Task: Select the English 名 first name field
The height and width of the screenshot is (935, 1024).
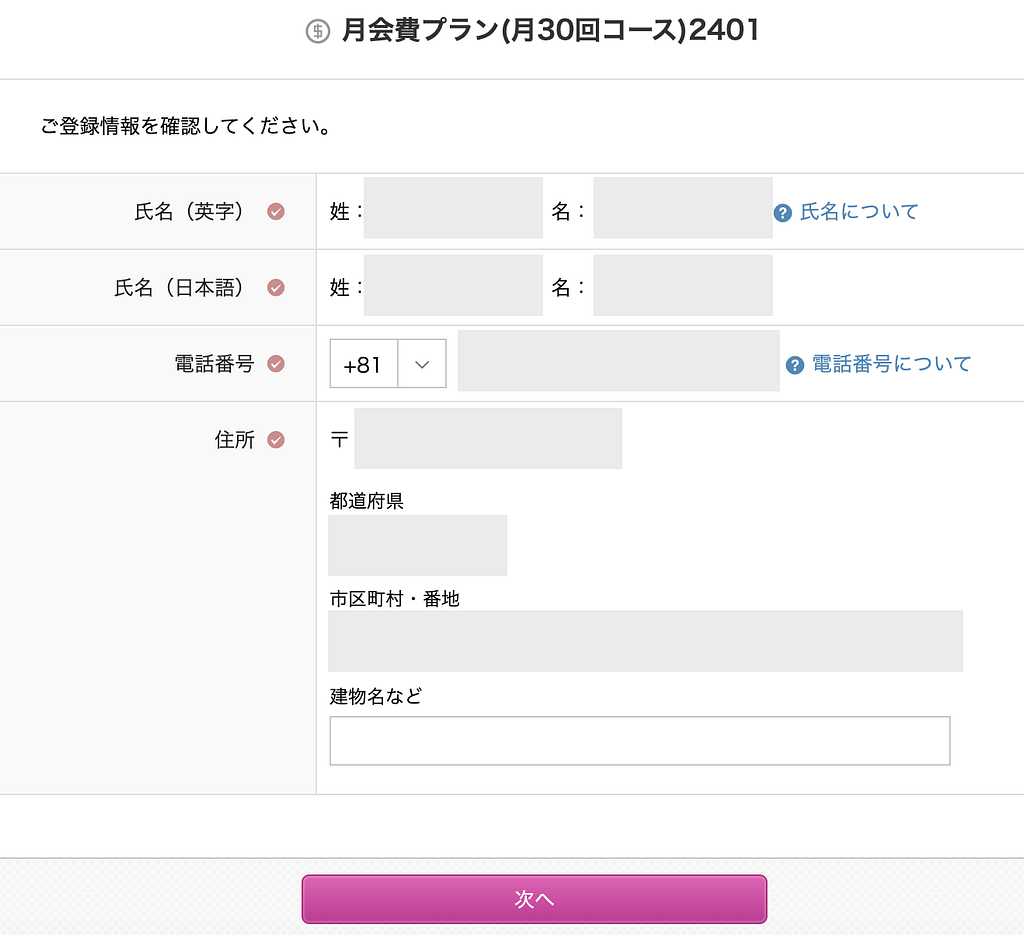Action: click(682, 208)
